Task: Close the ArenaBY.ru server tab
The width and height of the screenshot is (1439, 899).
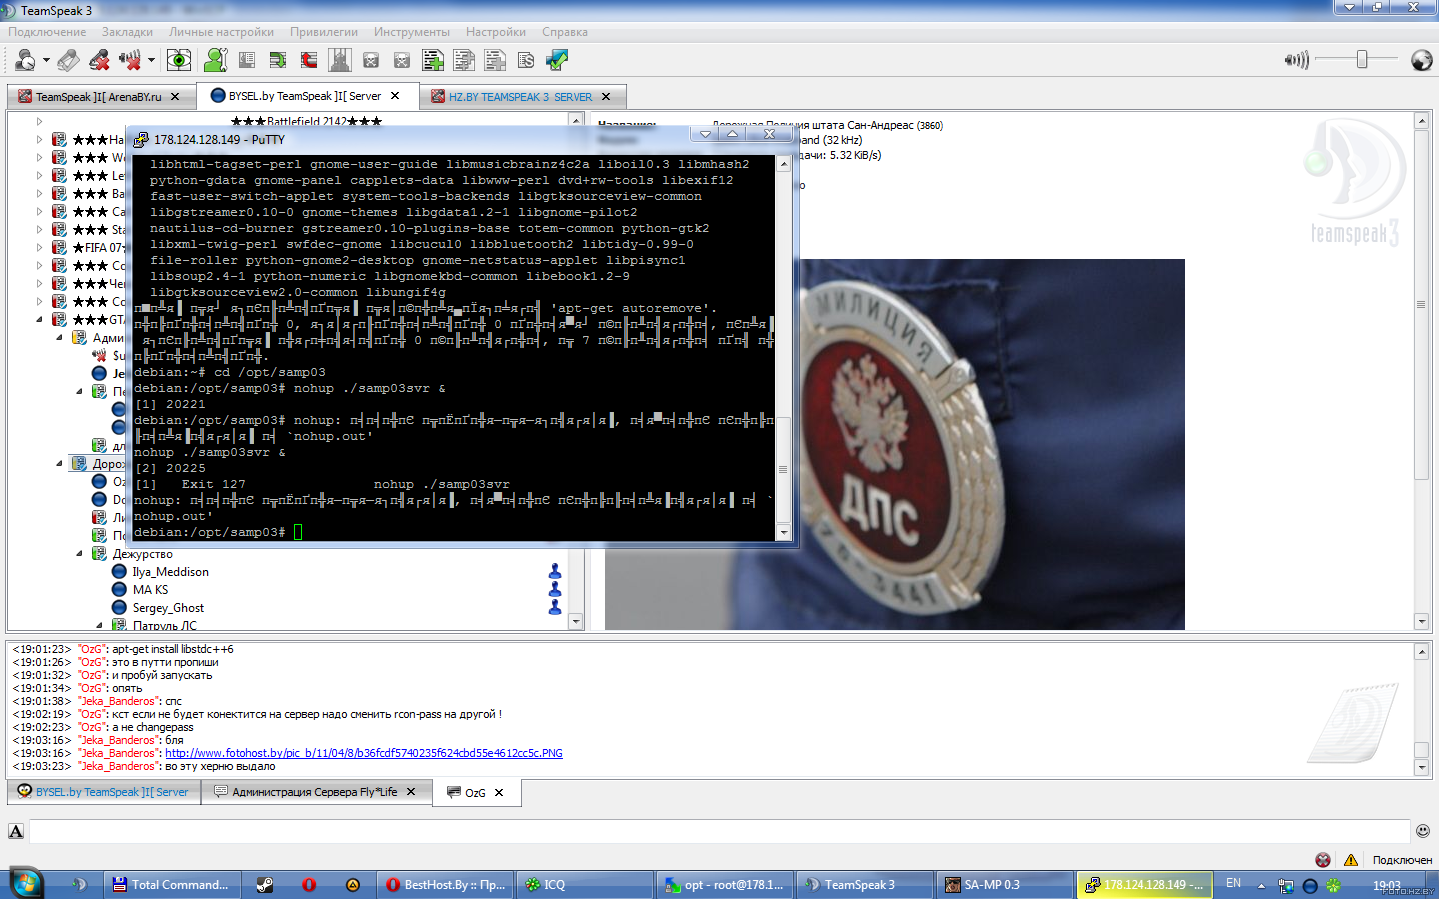Action: [176, 97]
